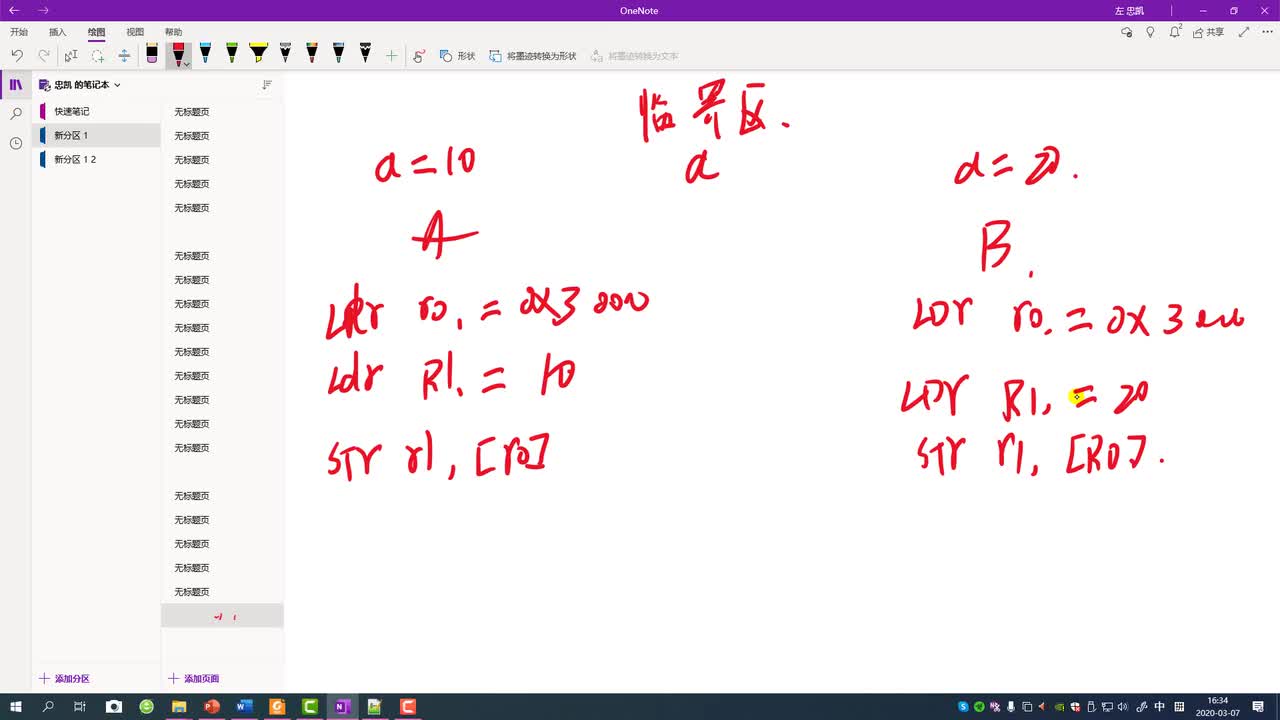This screenshot has width=1280, height=720.
Task: Open the 形状 shapes gallery
Action: pos(457,56)
